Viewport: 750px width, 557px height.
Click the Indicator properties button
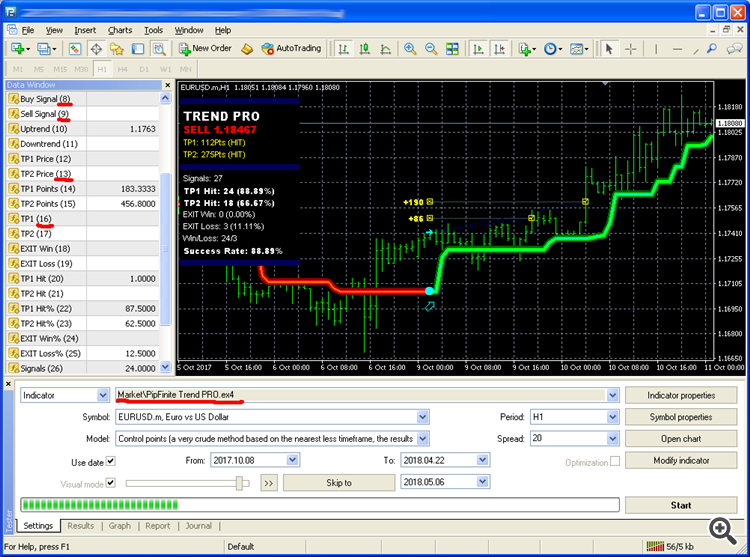coord(681,395)
